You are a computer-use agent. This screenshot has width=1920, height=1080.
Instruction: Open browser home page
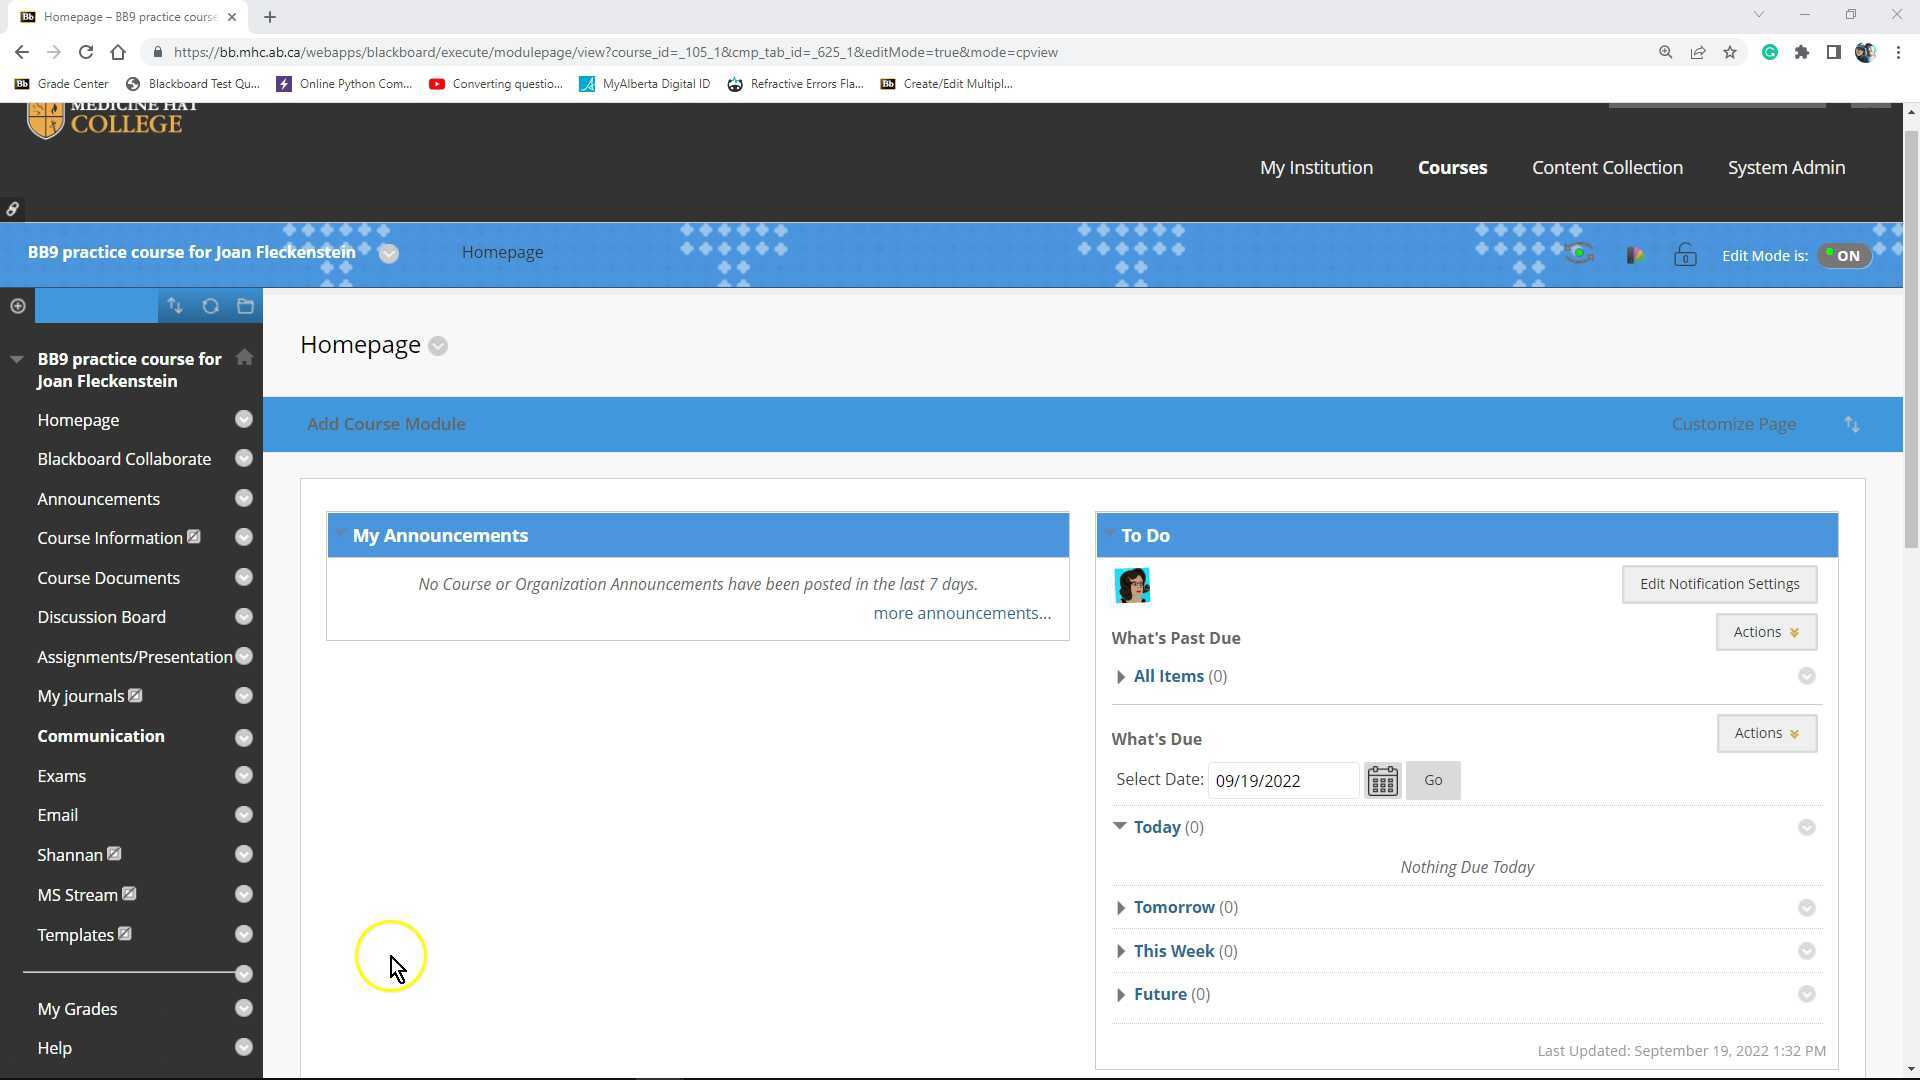pos(118,52)
